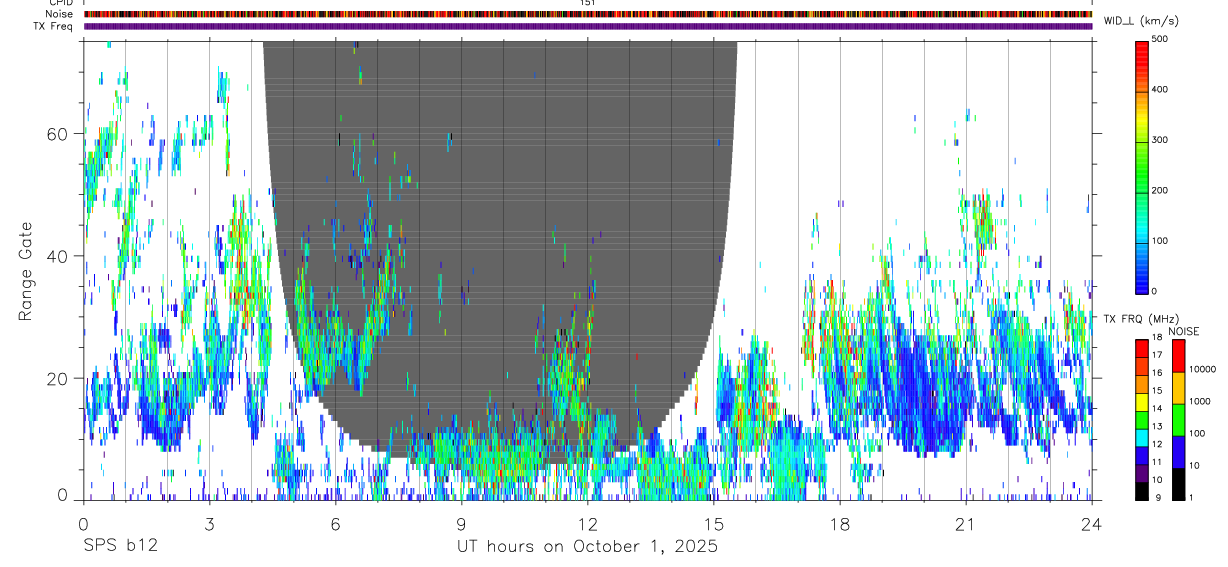Click the 12 tick on the UT hours axis

tap(587, 523)
